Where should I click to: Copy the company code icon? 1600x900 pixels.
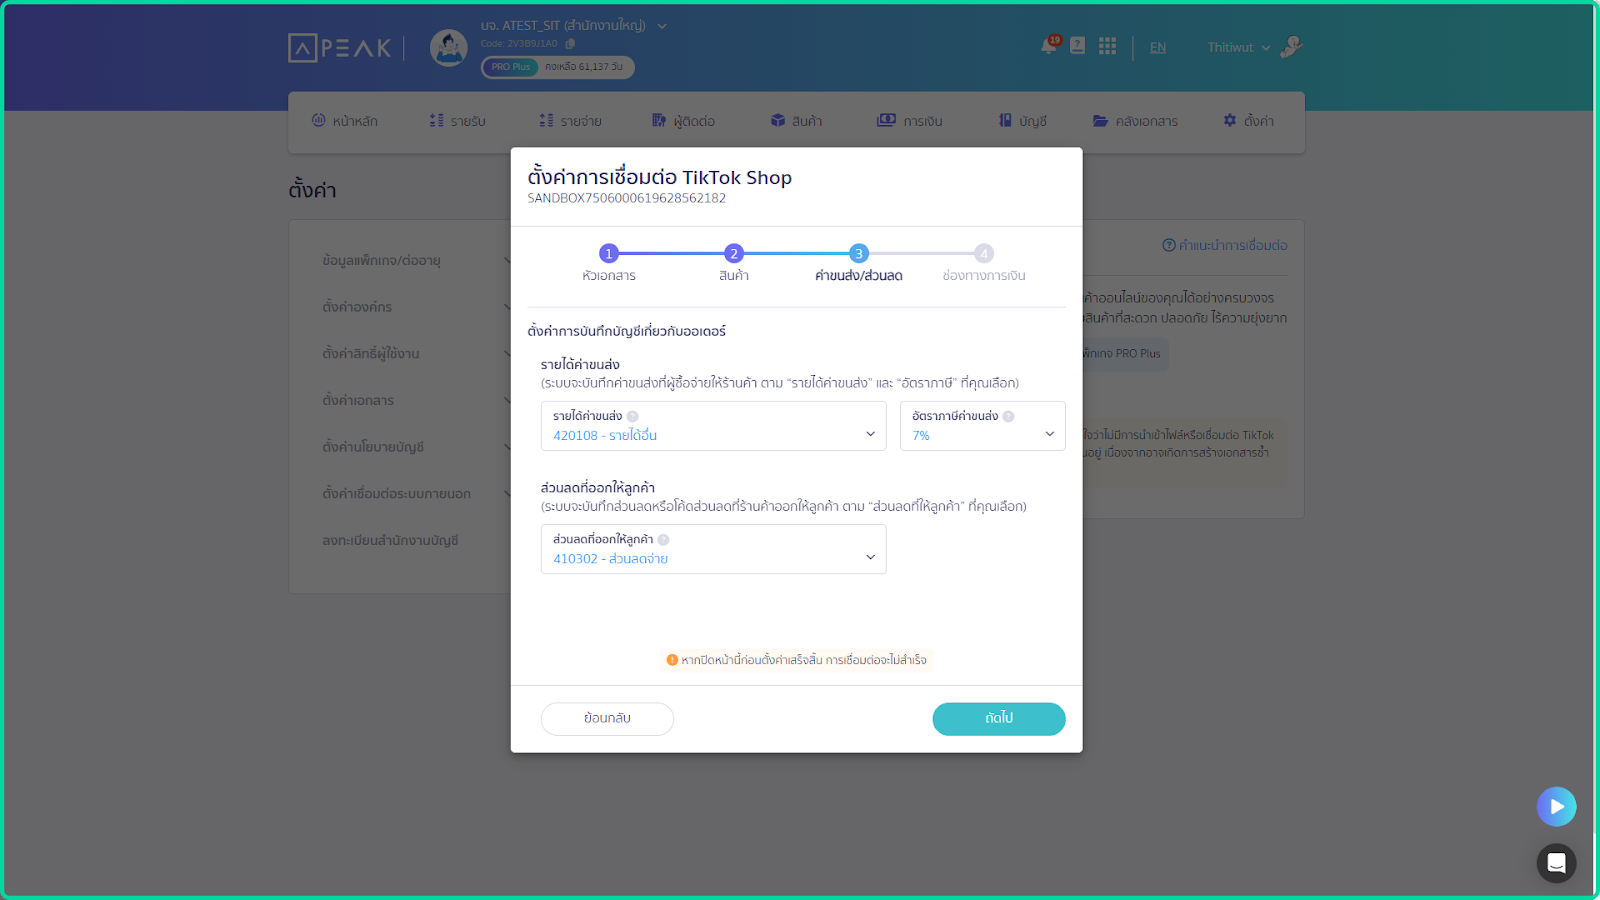click(570, 44)
